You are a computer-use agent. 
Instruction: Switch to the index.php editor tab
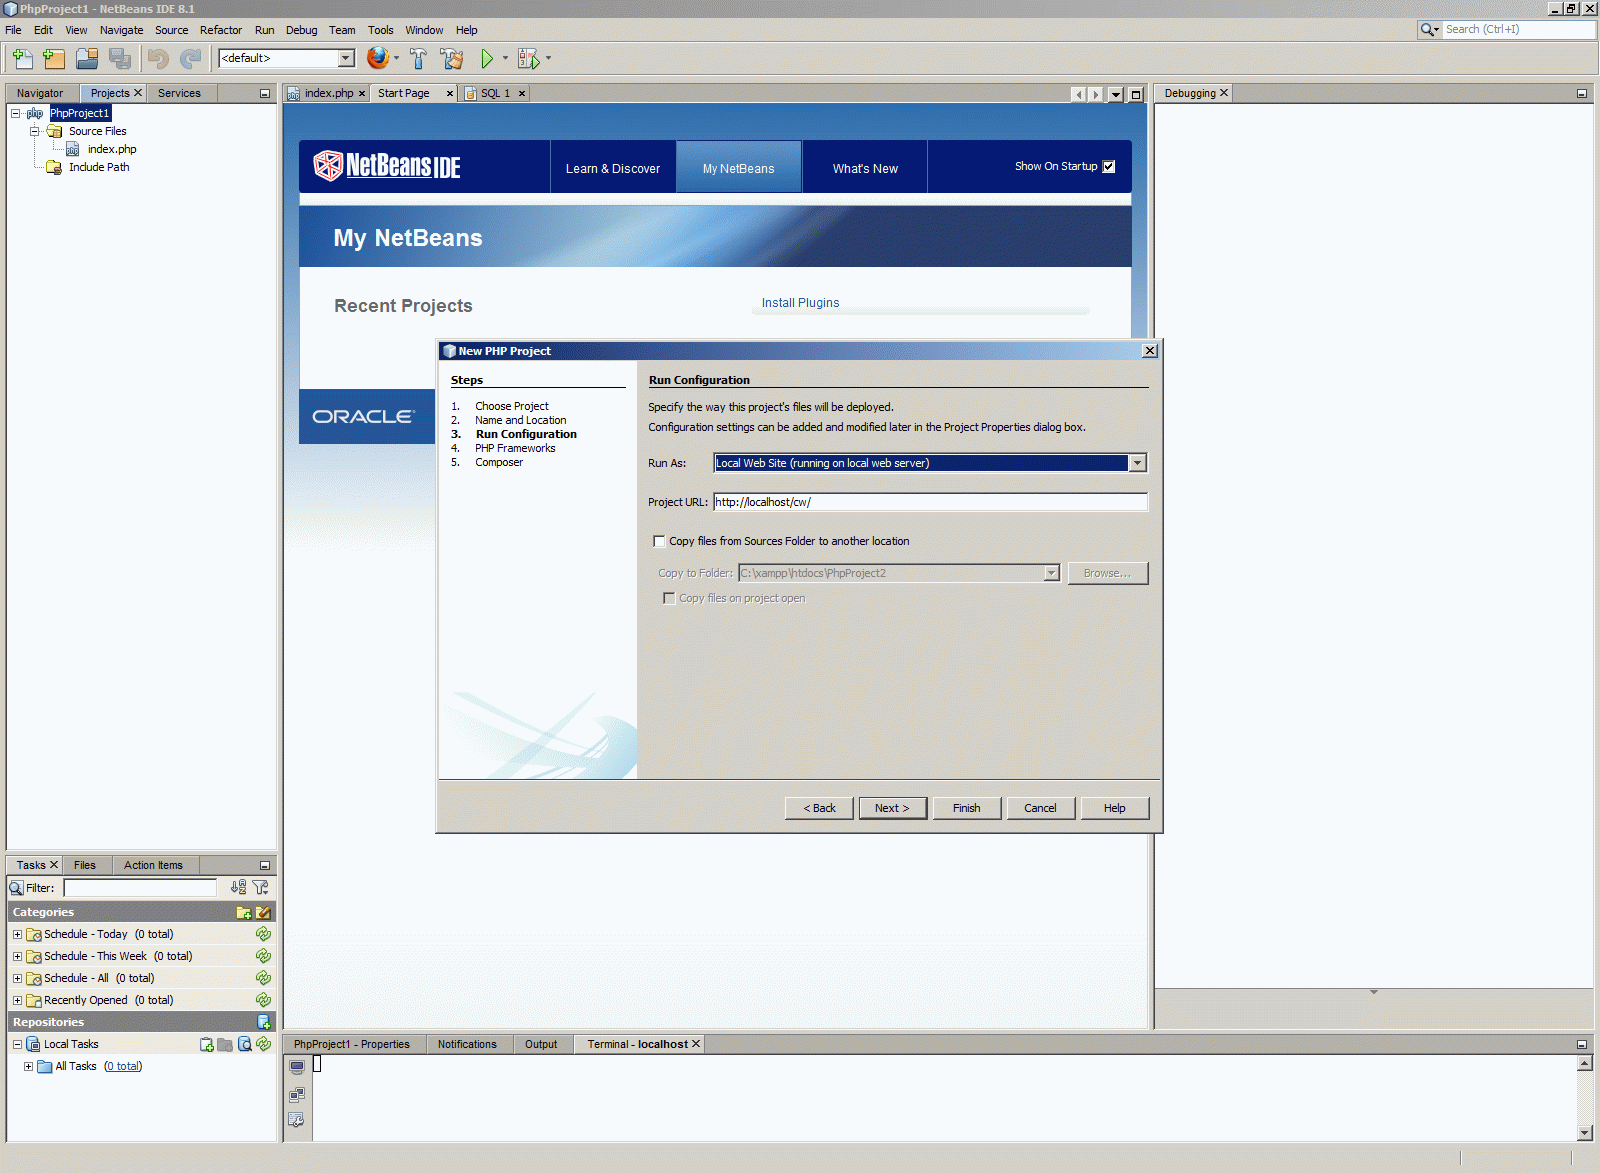pos(328,93)
